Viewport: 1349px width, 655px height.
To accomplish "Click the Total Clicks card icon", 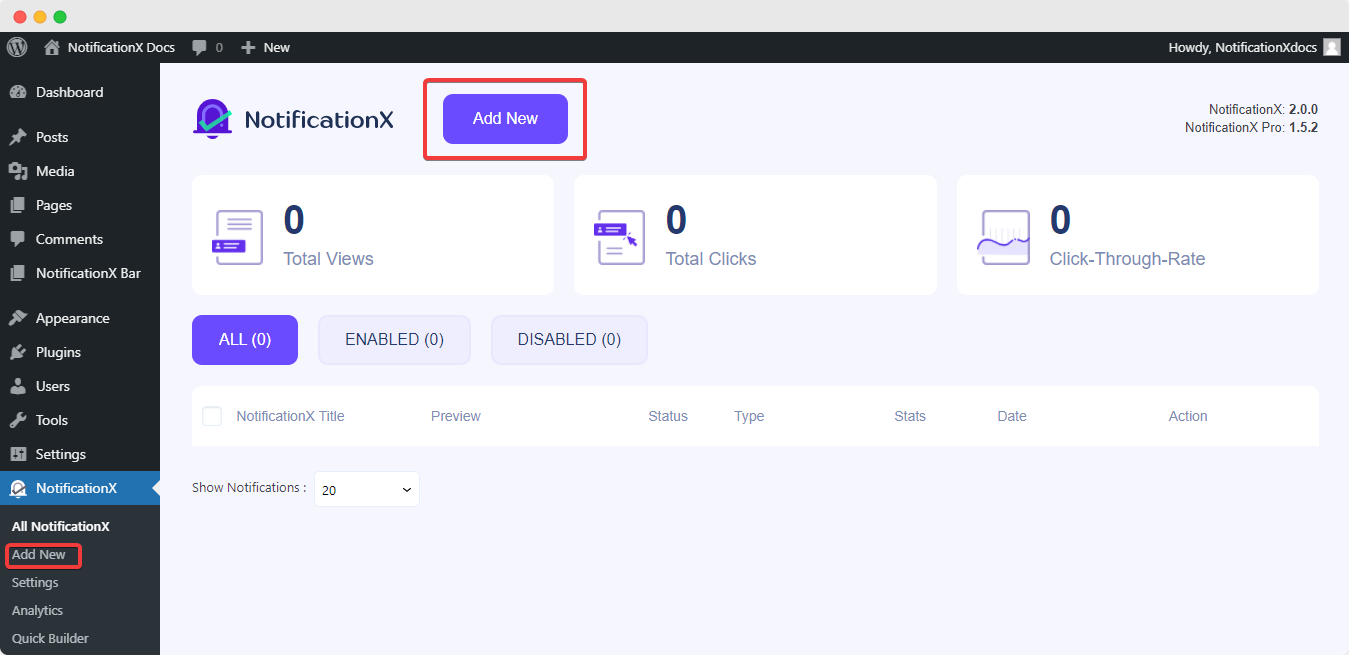I will click(620, 237).
